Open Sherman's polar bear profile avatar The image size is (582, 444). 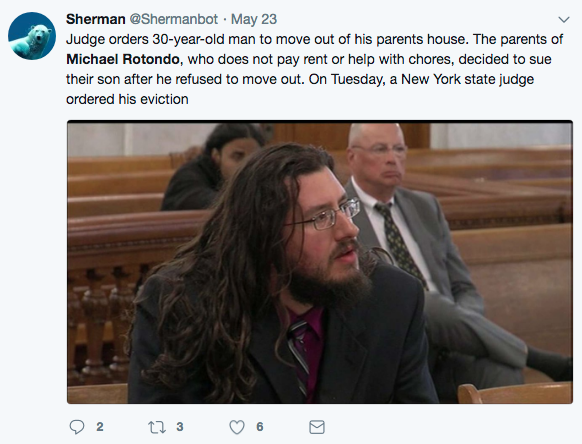coord(32,36)
